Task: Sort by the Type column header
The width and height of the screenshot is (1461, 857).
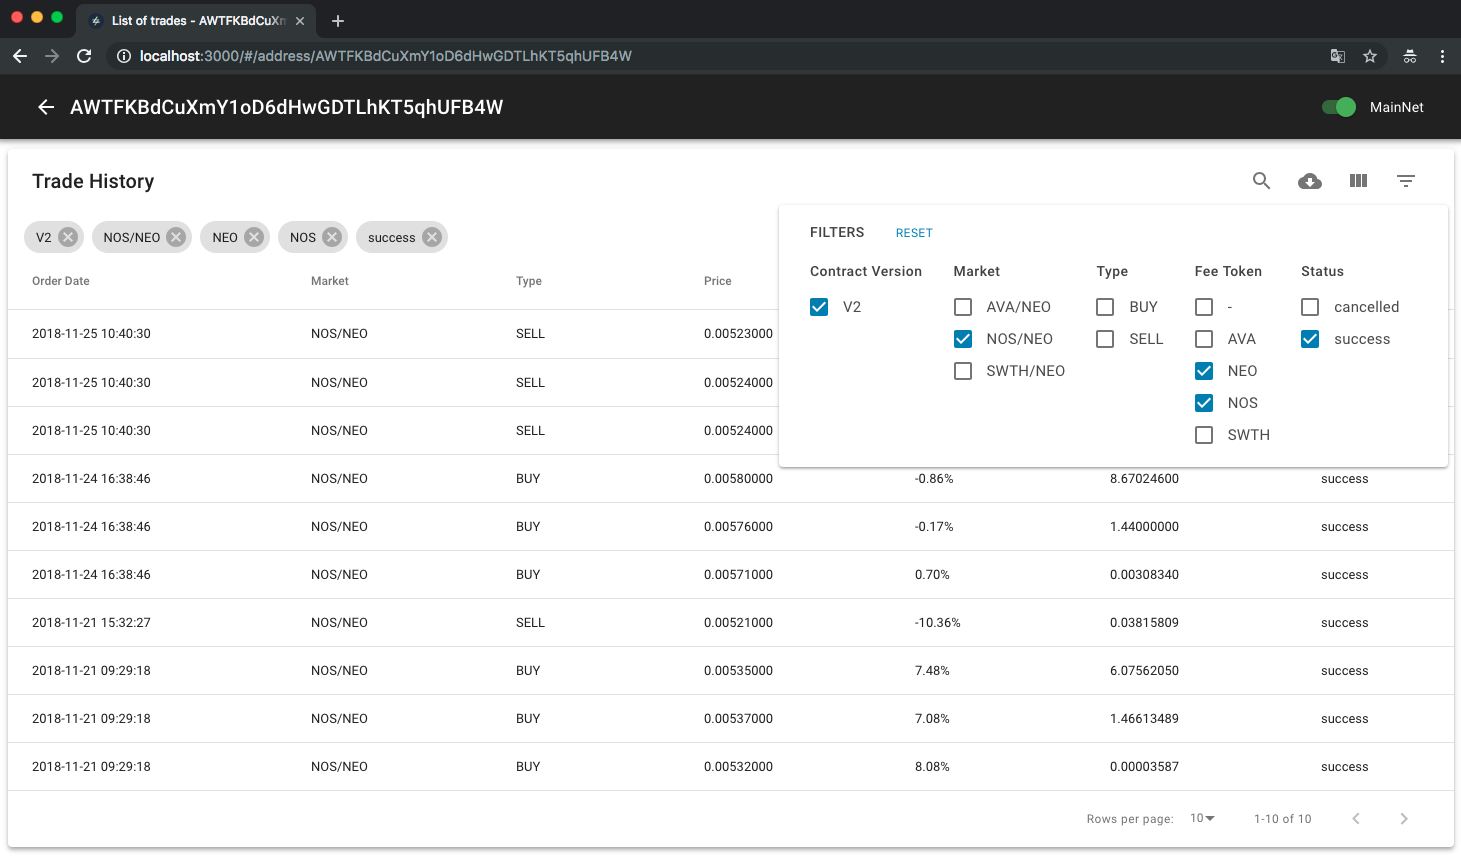Action: [529, 281]
